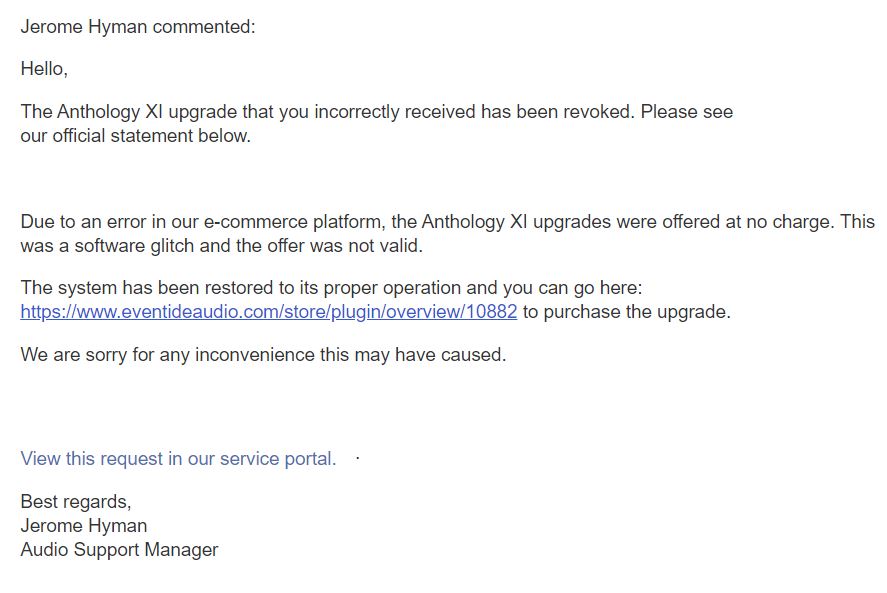Click the word "revoked" in the first paragraph
The image size is (887, 593).
[x=599, y=112]
